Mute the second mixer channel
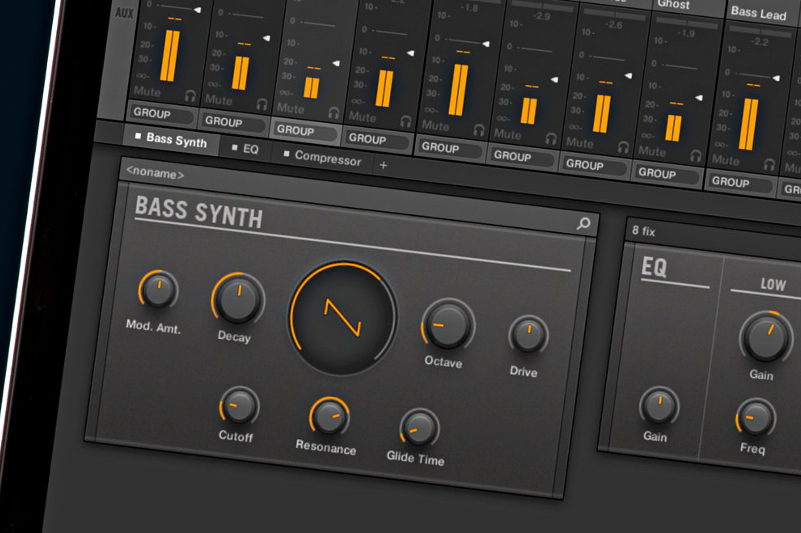The width and height of the screenshot is (801, 533). point(219,100)
